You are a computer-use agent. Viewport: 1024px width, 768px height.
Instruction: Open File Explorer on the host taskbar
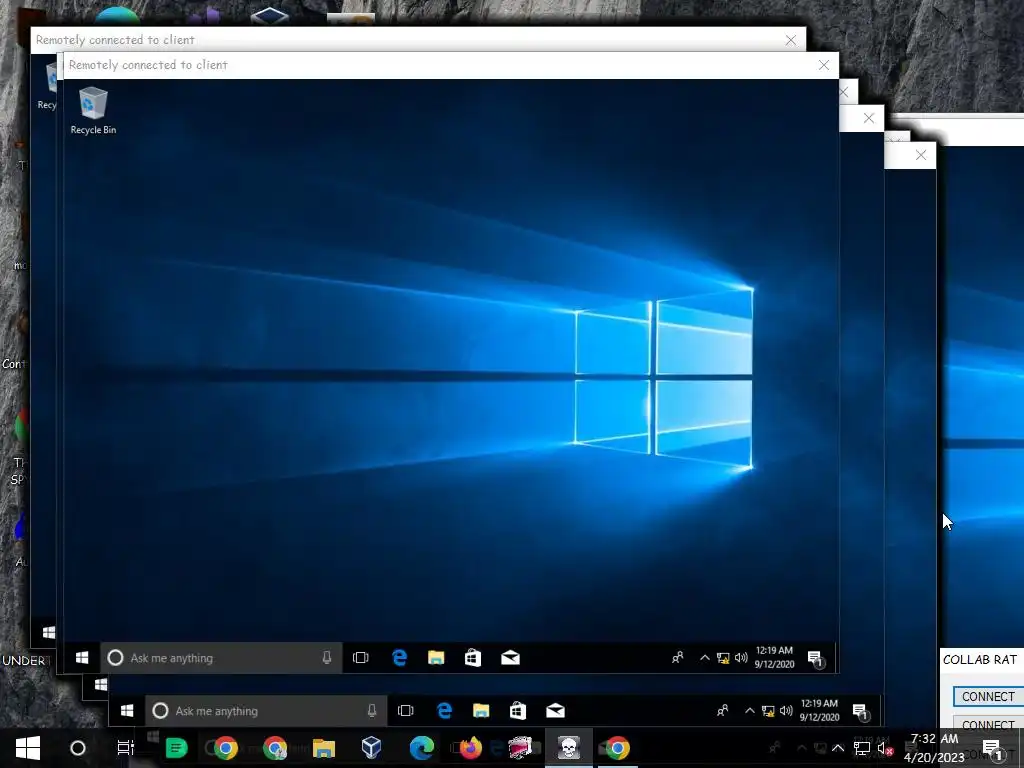point(324,748)
